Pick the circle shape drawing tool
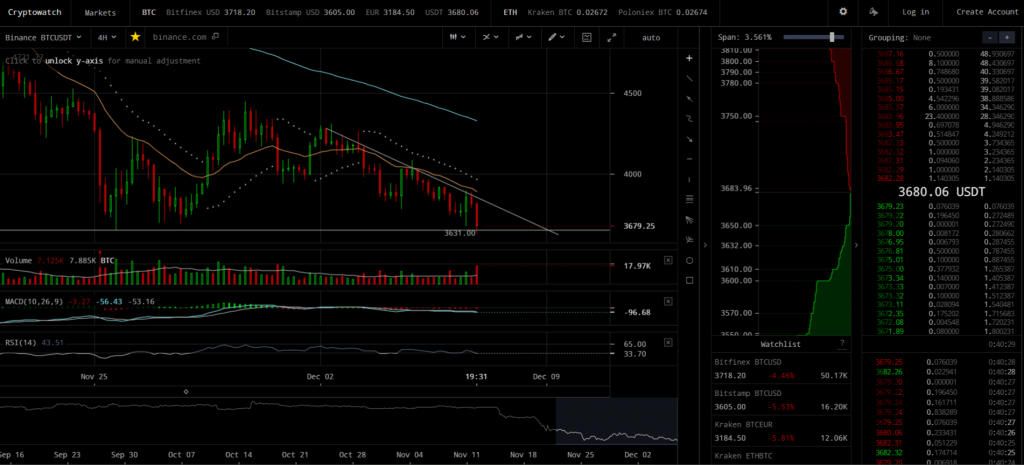 [x=689, y=260]
